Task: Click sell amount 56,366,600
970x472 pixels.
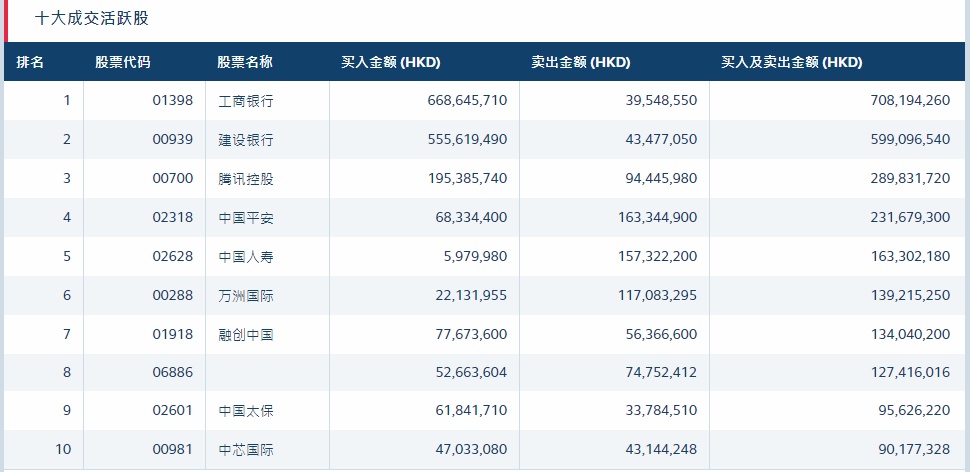Action: coord(661,334)
